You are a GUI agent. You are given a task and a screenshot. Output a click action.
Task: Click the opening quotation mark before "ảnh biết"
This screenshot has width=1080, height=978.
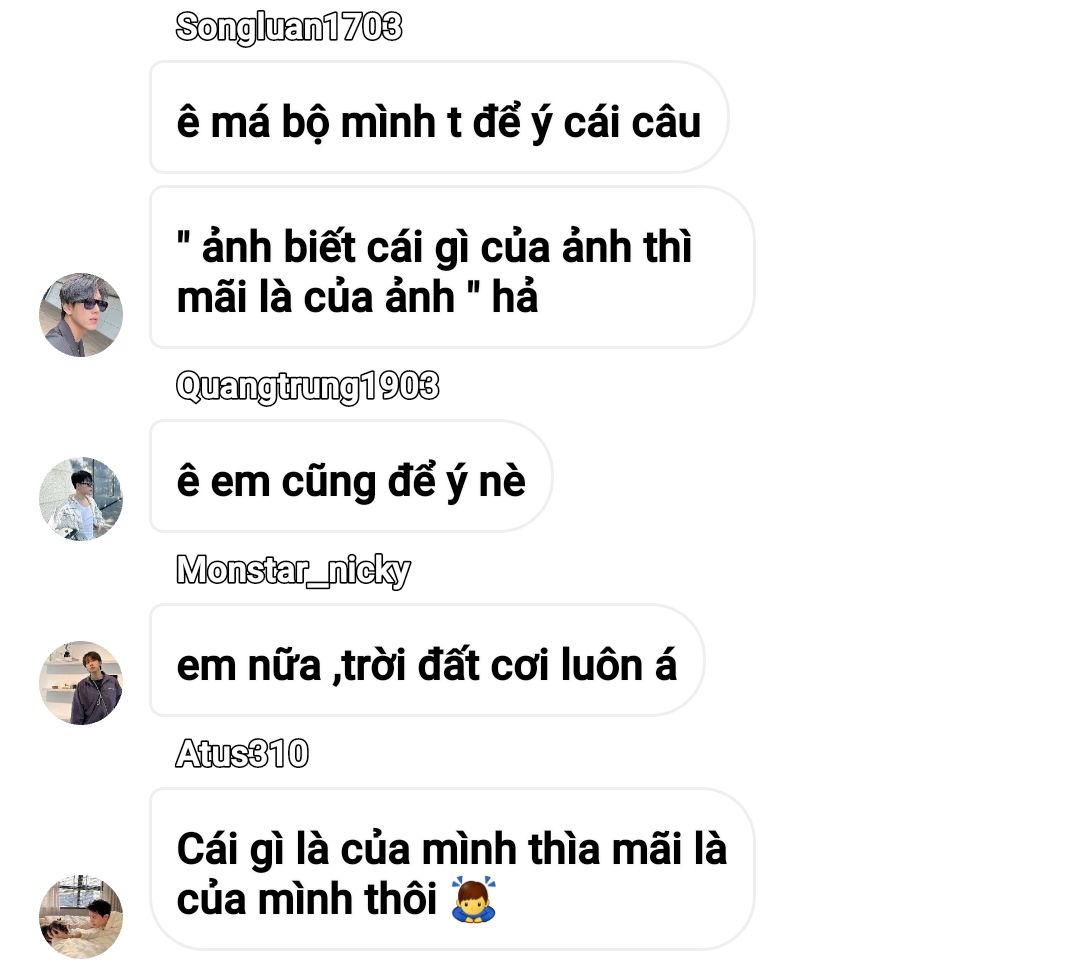pyautogui.click(x=183, y=238)
